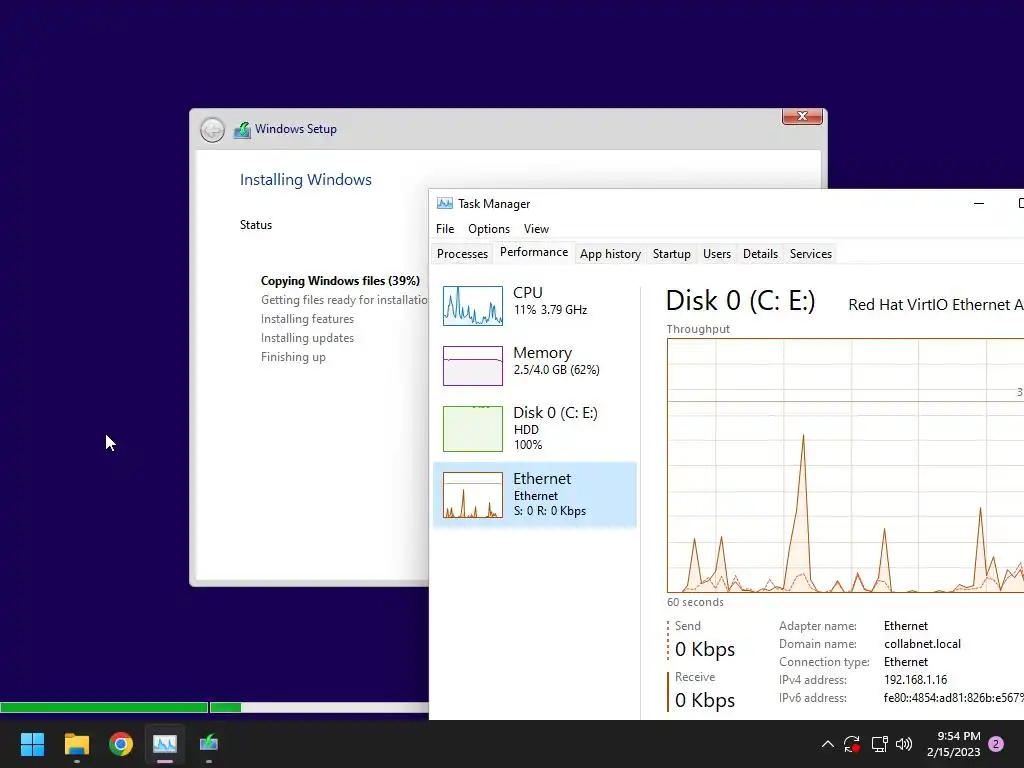Select the Performance tab
1024x768 pixels.
point(534,253)
